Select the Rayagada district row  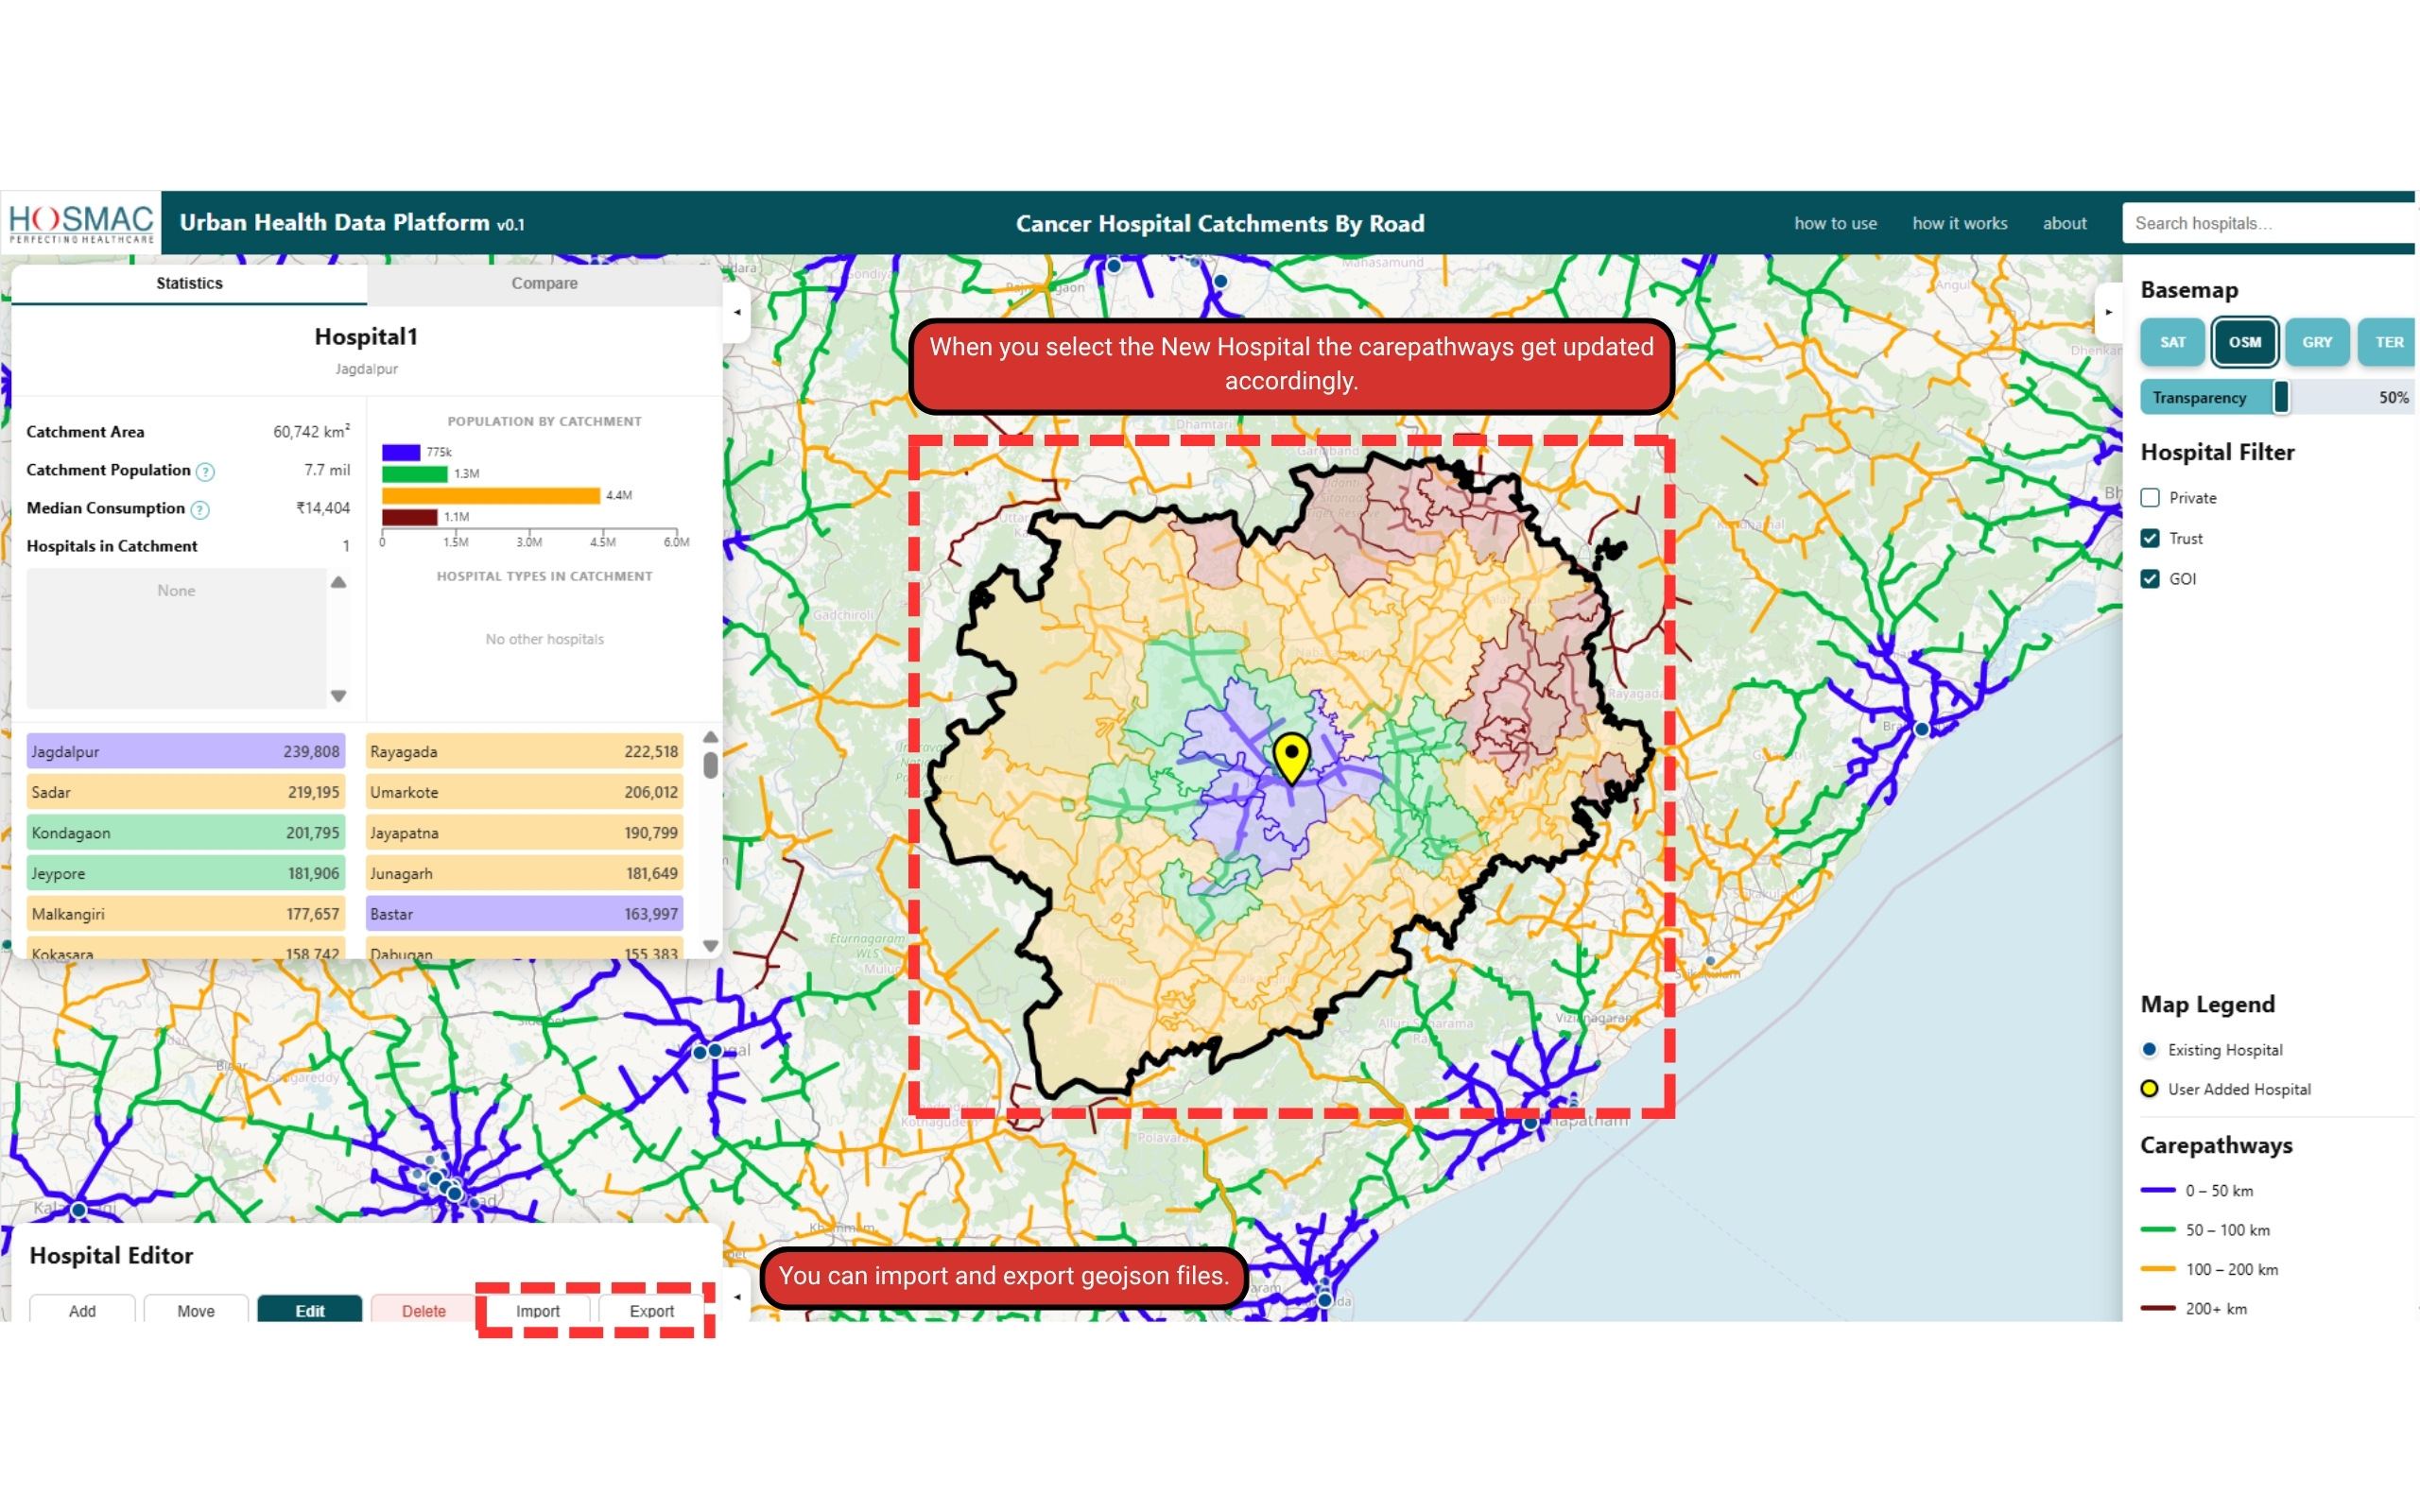(x=524, y=751)
